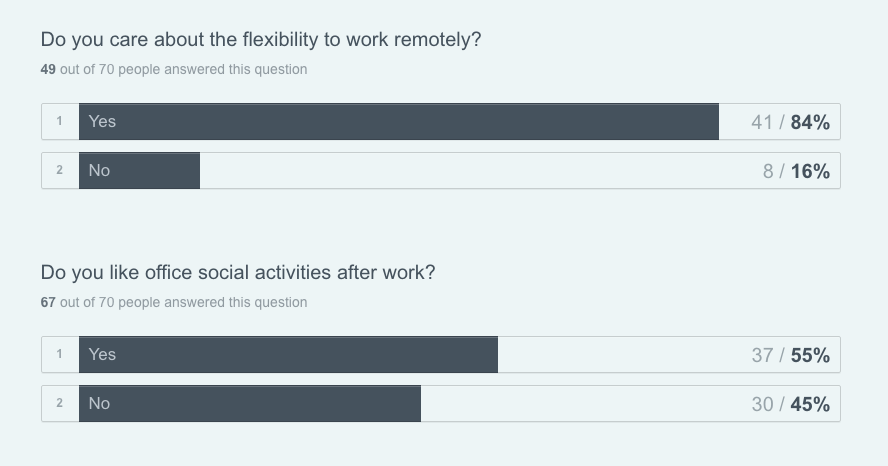This screenshot has height=466, width=888.
Task: Click the number 2 box in the remote work question
Action: point(60,171)
